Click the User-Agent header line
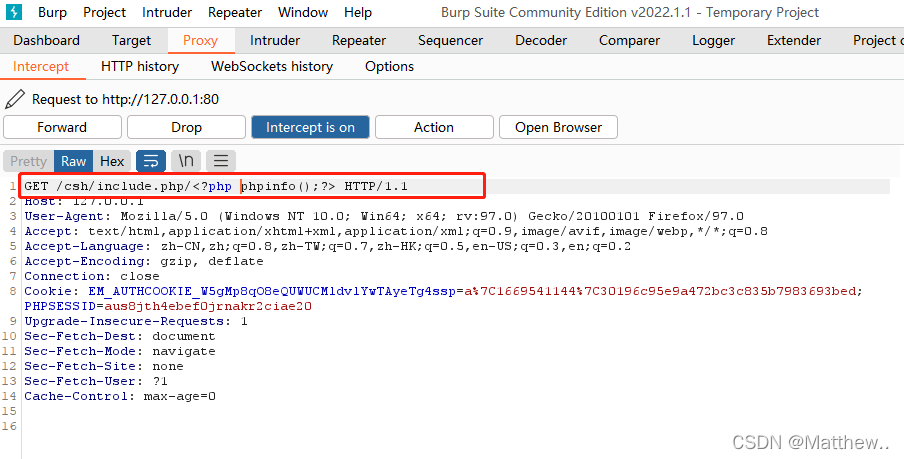 tap(383, 217)
